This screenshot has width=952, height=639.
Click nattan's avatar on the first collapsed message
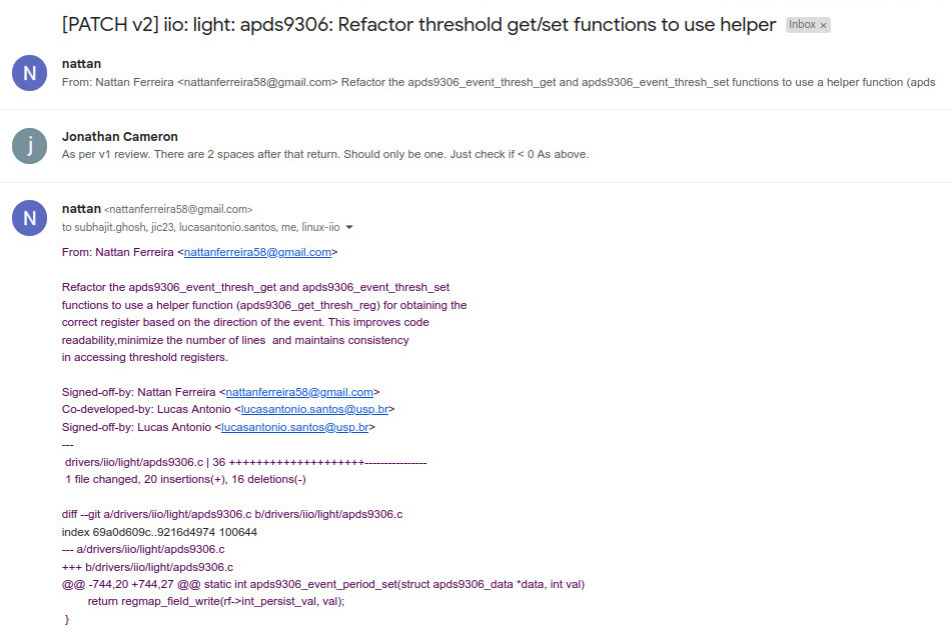coord(29,73)
